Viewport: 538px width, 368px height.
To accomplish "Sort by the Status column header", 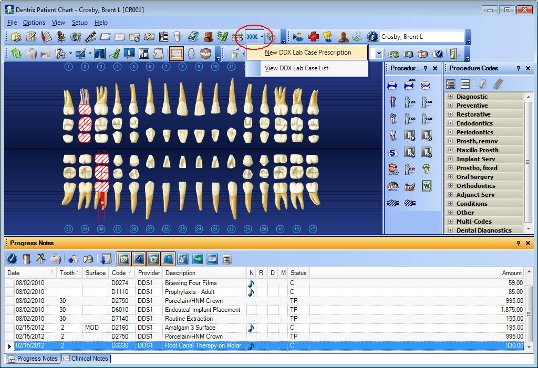I will 298,273.
